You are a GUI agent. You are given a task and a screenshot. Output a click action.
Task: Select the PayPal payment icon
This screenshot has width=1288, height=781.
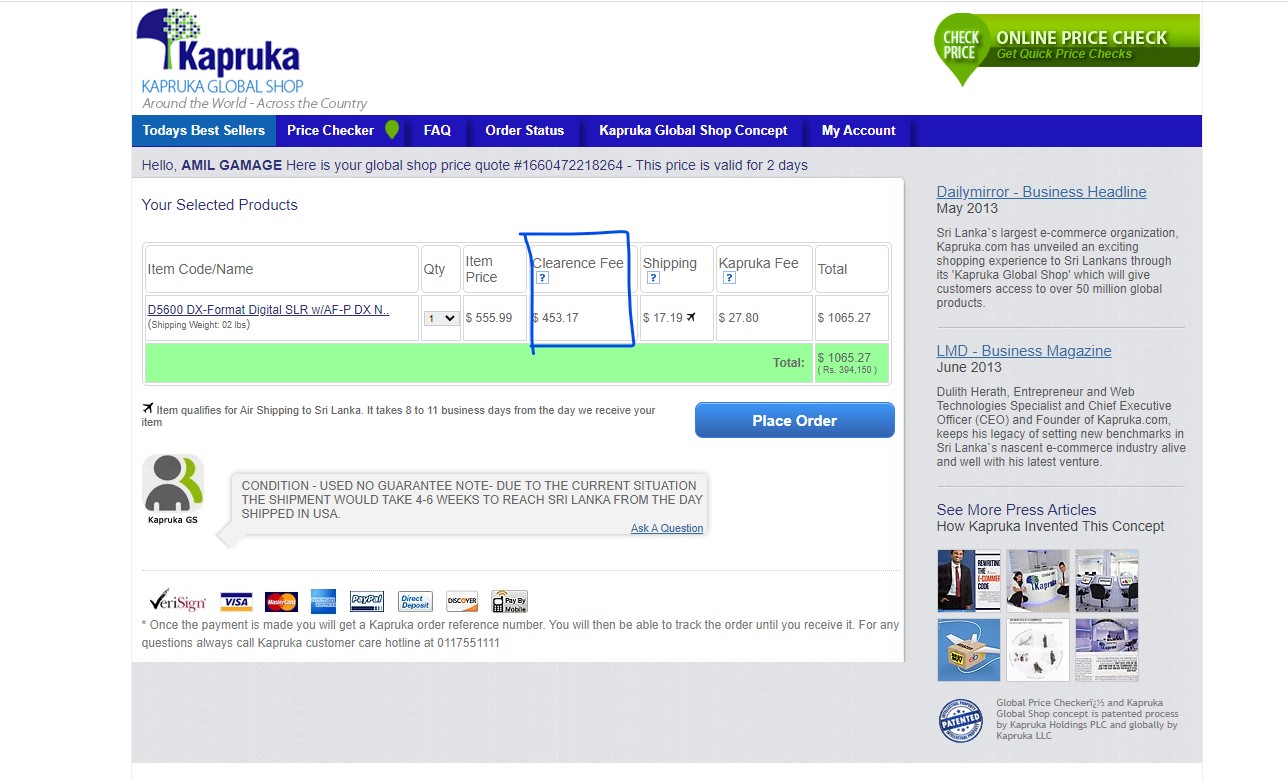[x=367, y=601]
